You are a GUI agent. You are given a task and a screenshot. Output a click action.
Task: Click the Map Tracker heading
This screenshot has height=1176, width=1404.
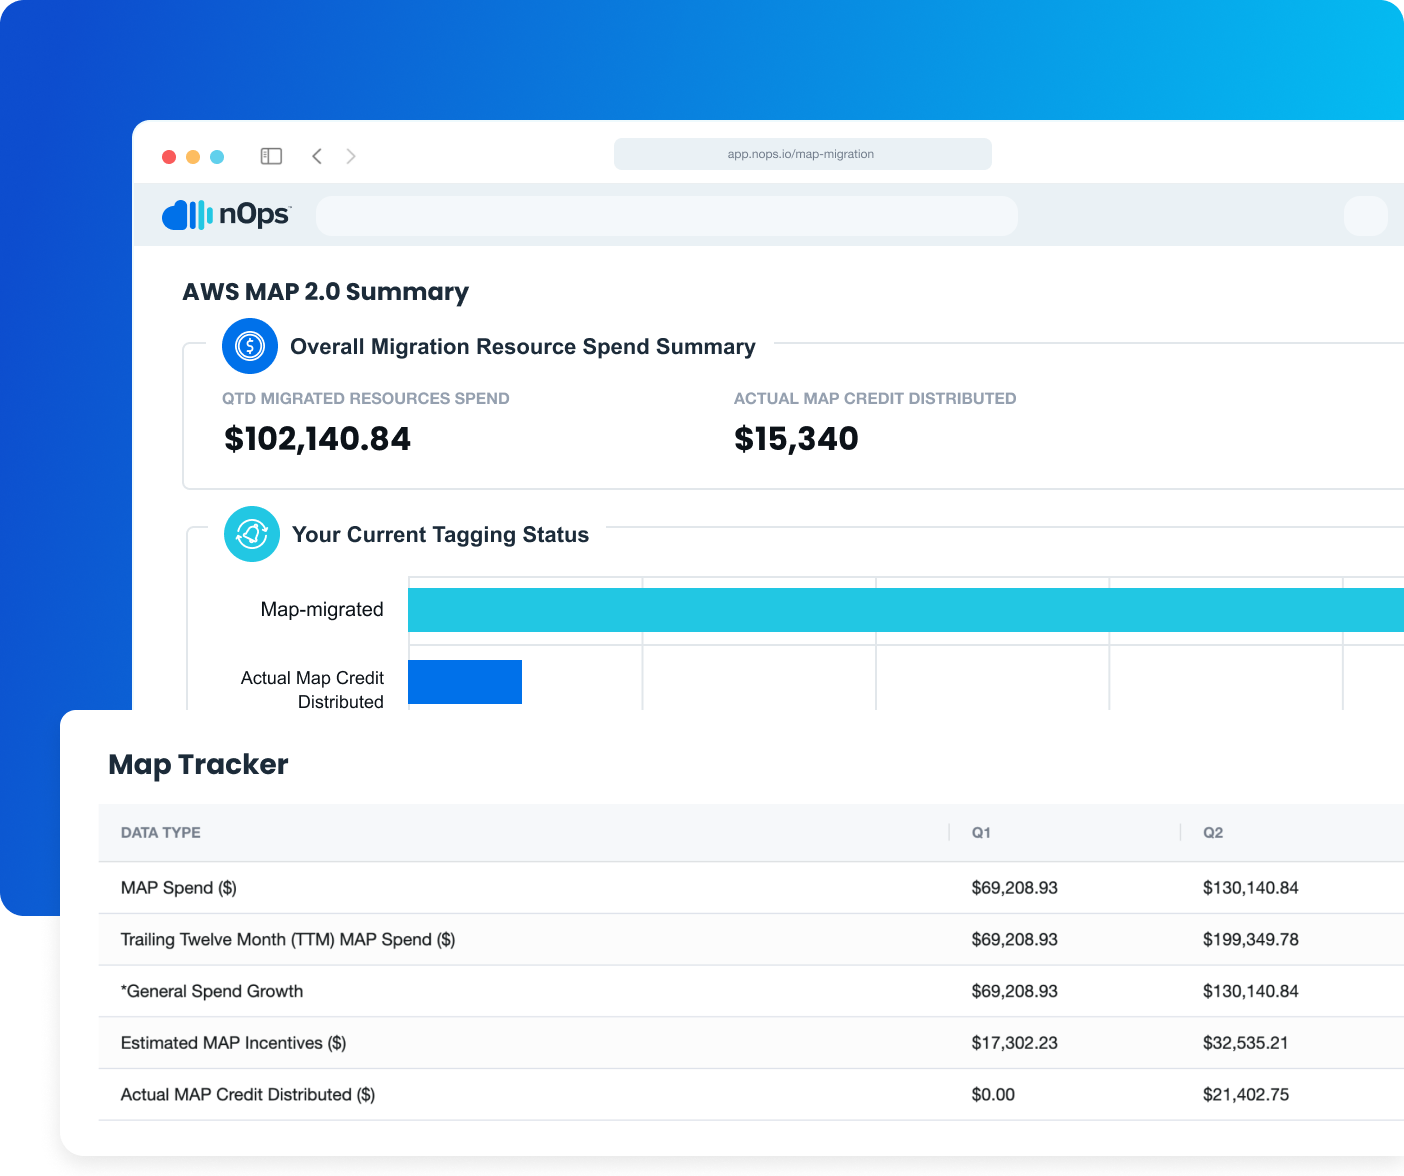point(198,765)
